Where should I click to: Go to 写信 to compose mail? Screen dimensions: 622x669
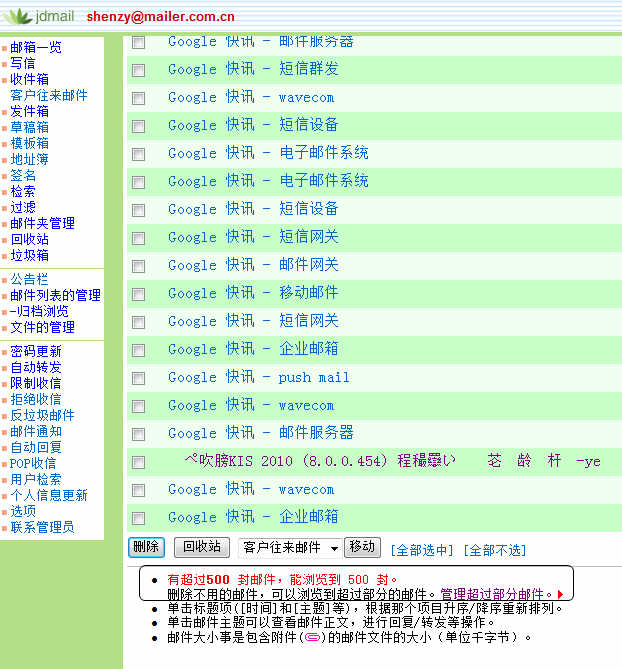(x=23, y=63)
